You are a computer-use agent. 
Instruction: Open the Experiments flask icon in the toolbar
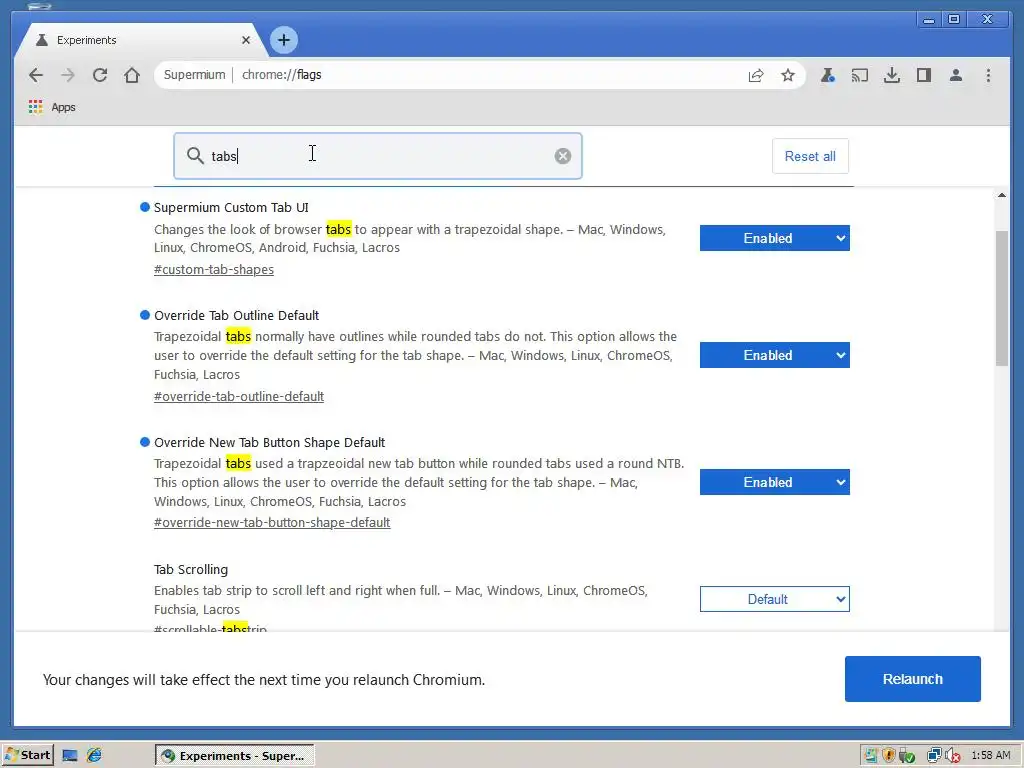pos(827,75)
